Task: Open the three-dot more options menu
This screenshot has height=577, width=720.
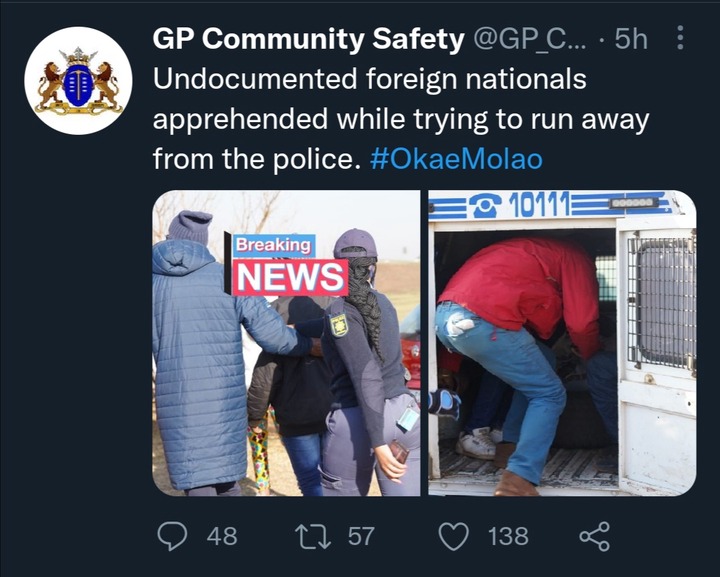Action: [681, 38]
